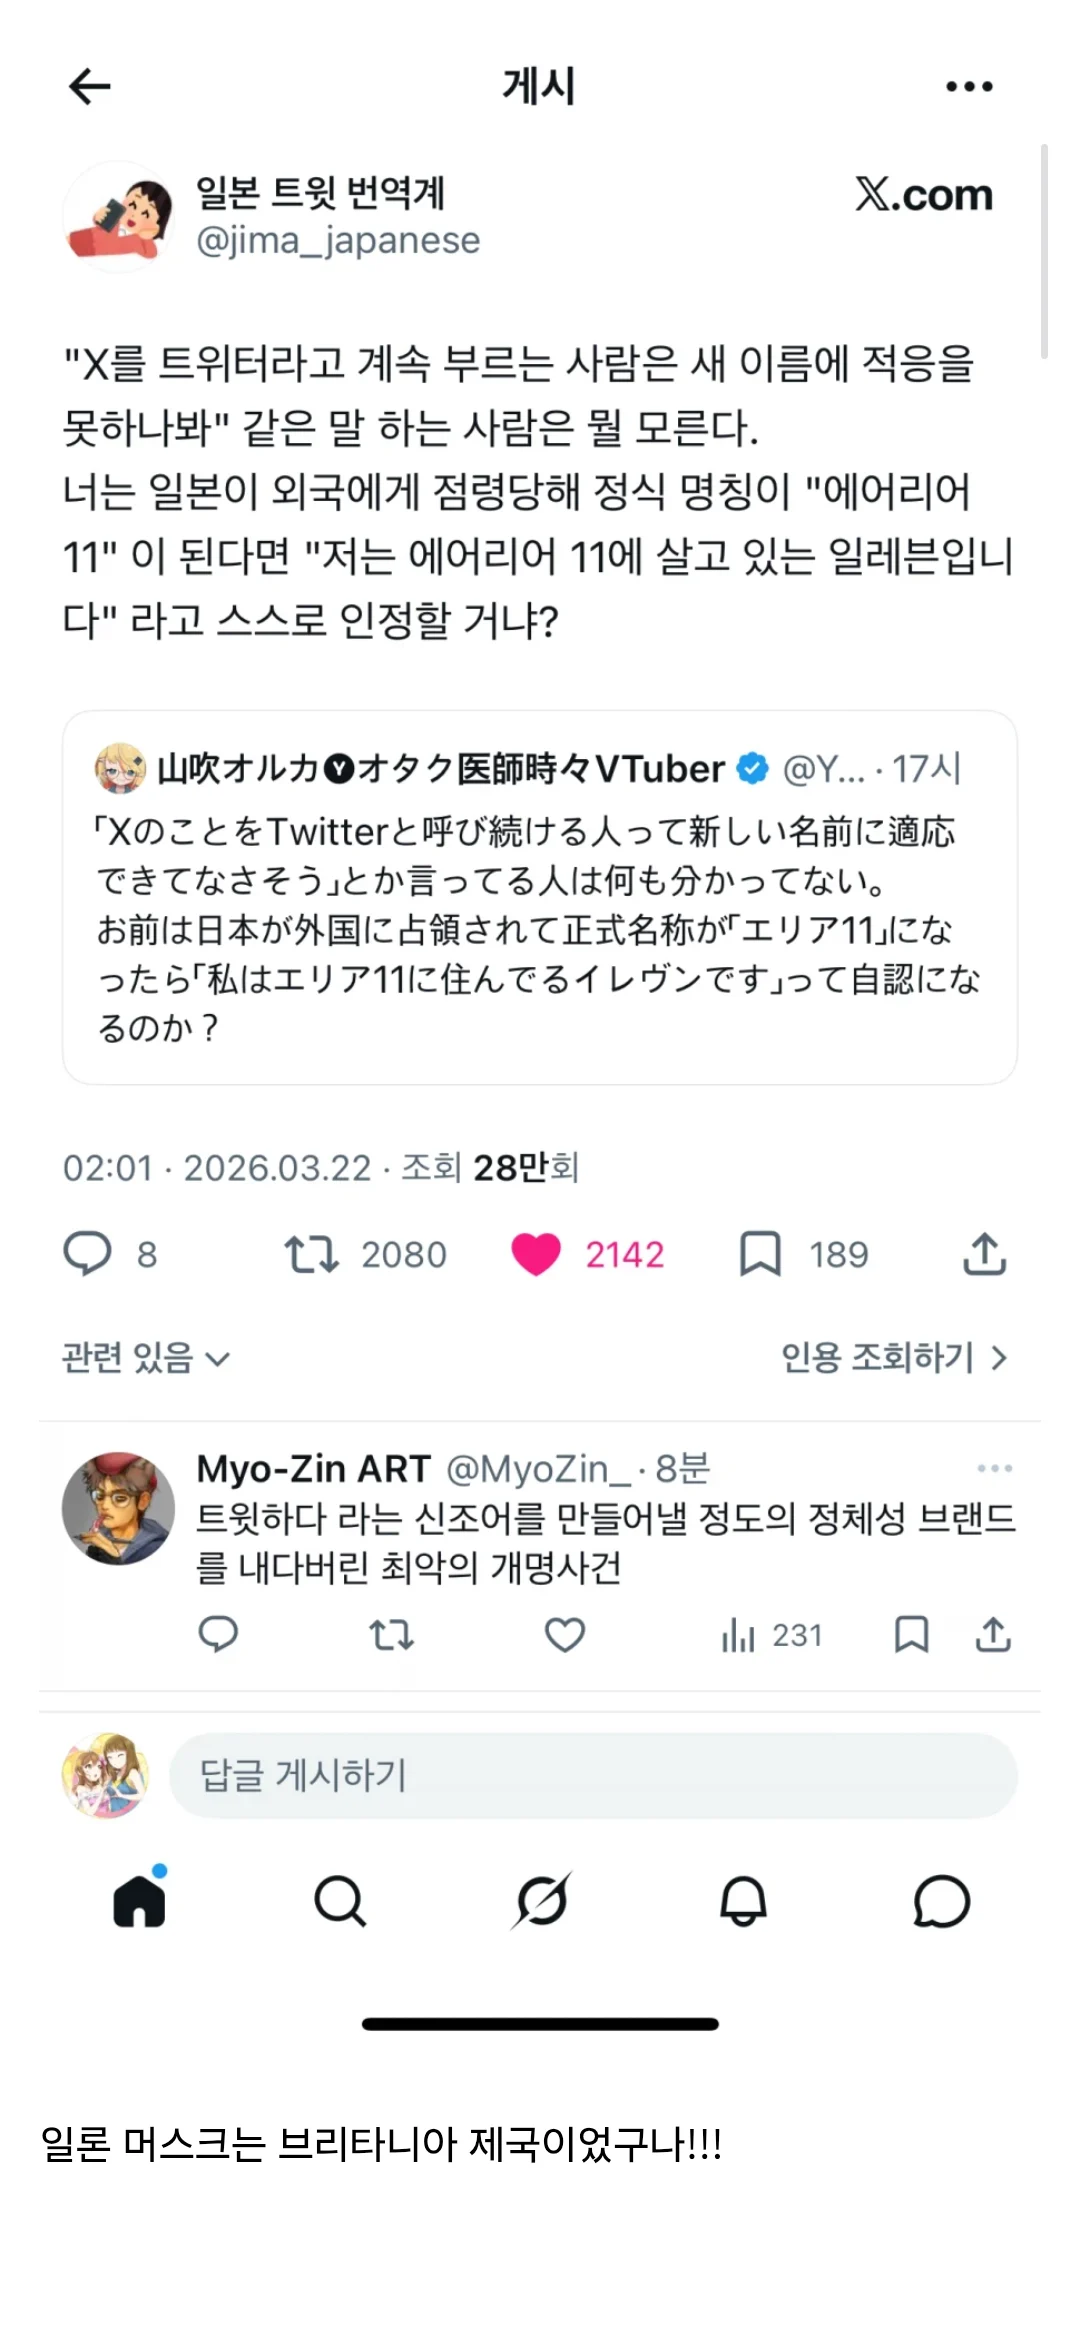The image size is (1080, 2340).
Task: Tap the 답글 게시하기 reply field
Action: [593, 1776]
